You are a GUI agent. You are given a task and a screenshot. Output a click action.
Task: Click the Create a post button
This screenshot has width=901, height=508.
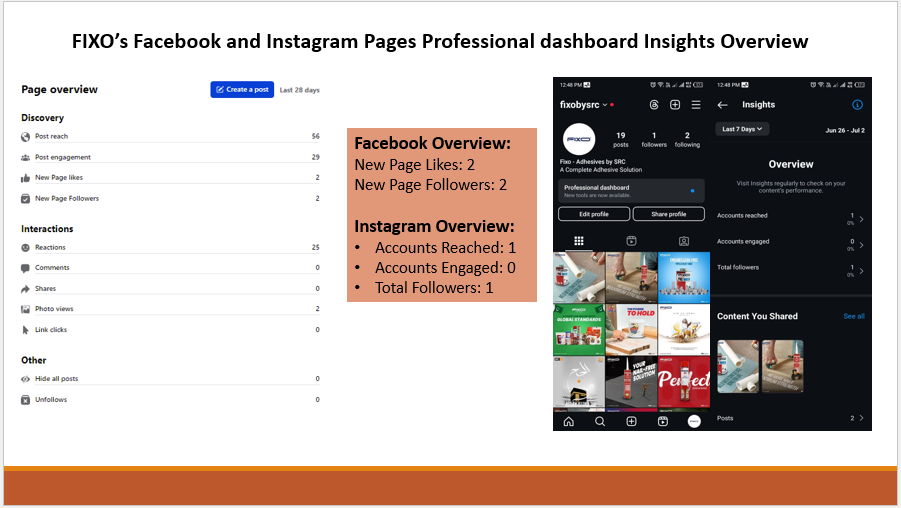(x=242, y=90)
